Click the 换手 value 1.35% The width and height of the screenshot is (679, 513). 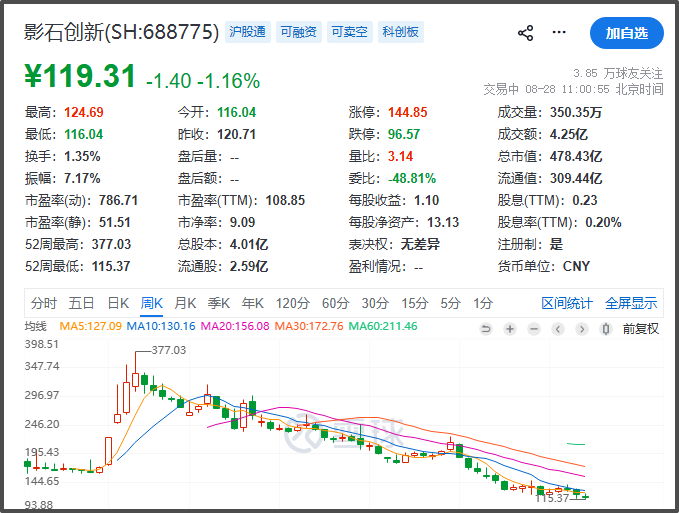coord(82,157)
